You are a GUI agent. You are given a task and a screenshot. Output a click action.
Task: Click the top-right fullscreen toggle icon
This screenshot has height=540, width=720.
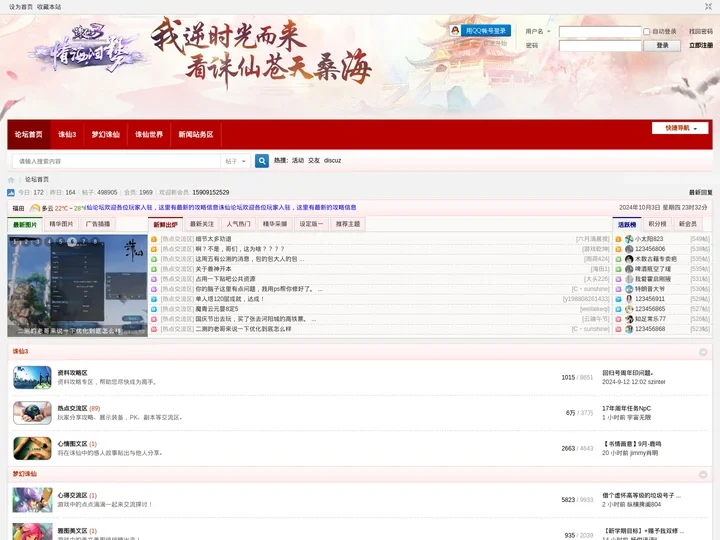coord(708,6)
